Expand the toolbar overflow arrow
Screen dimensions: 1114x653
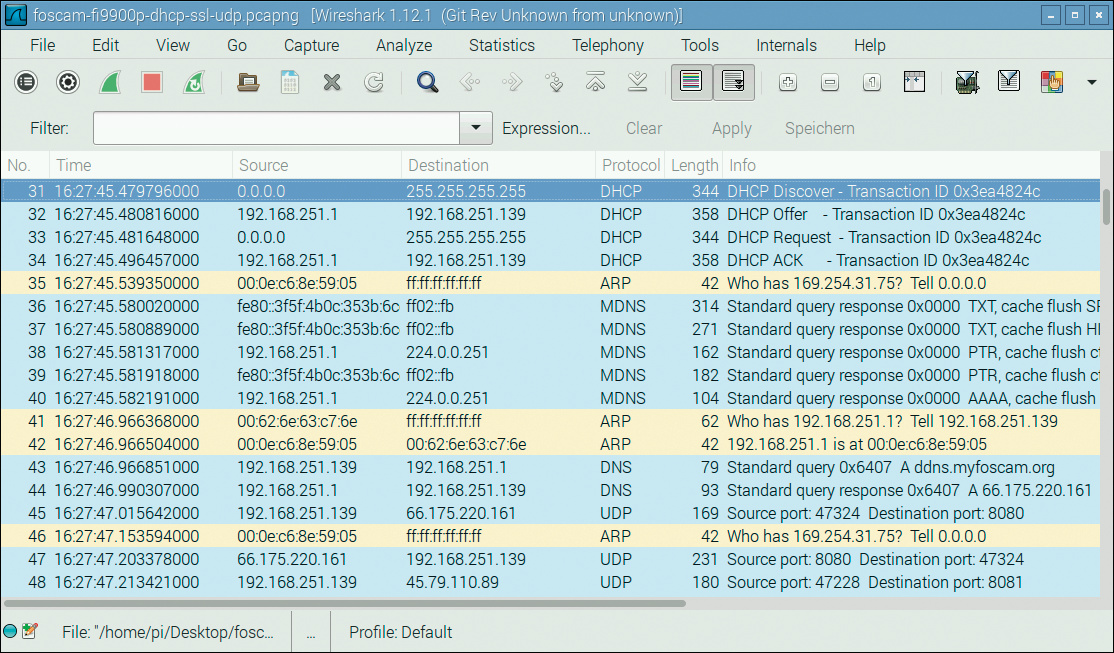coord(1091,83)
